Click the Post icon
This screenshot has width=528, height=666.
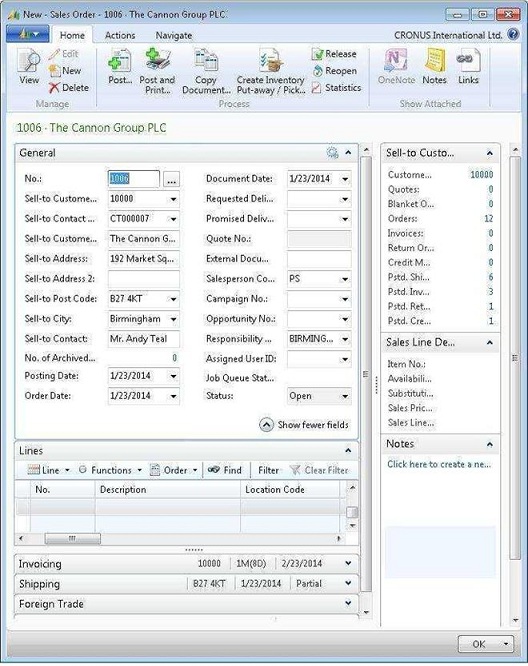[120, 66]
